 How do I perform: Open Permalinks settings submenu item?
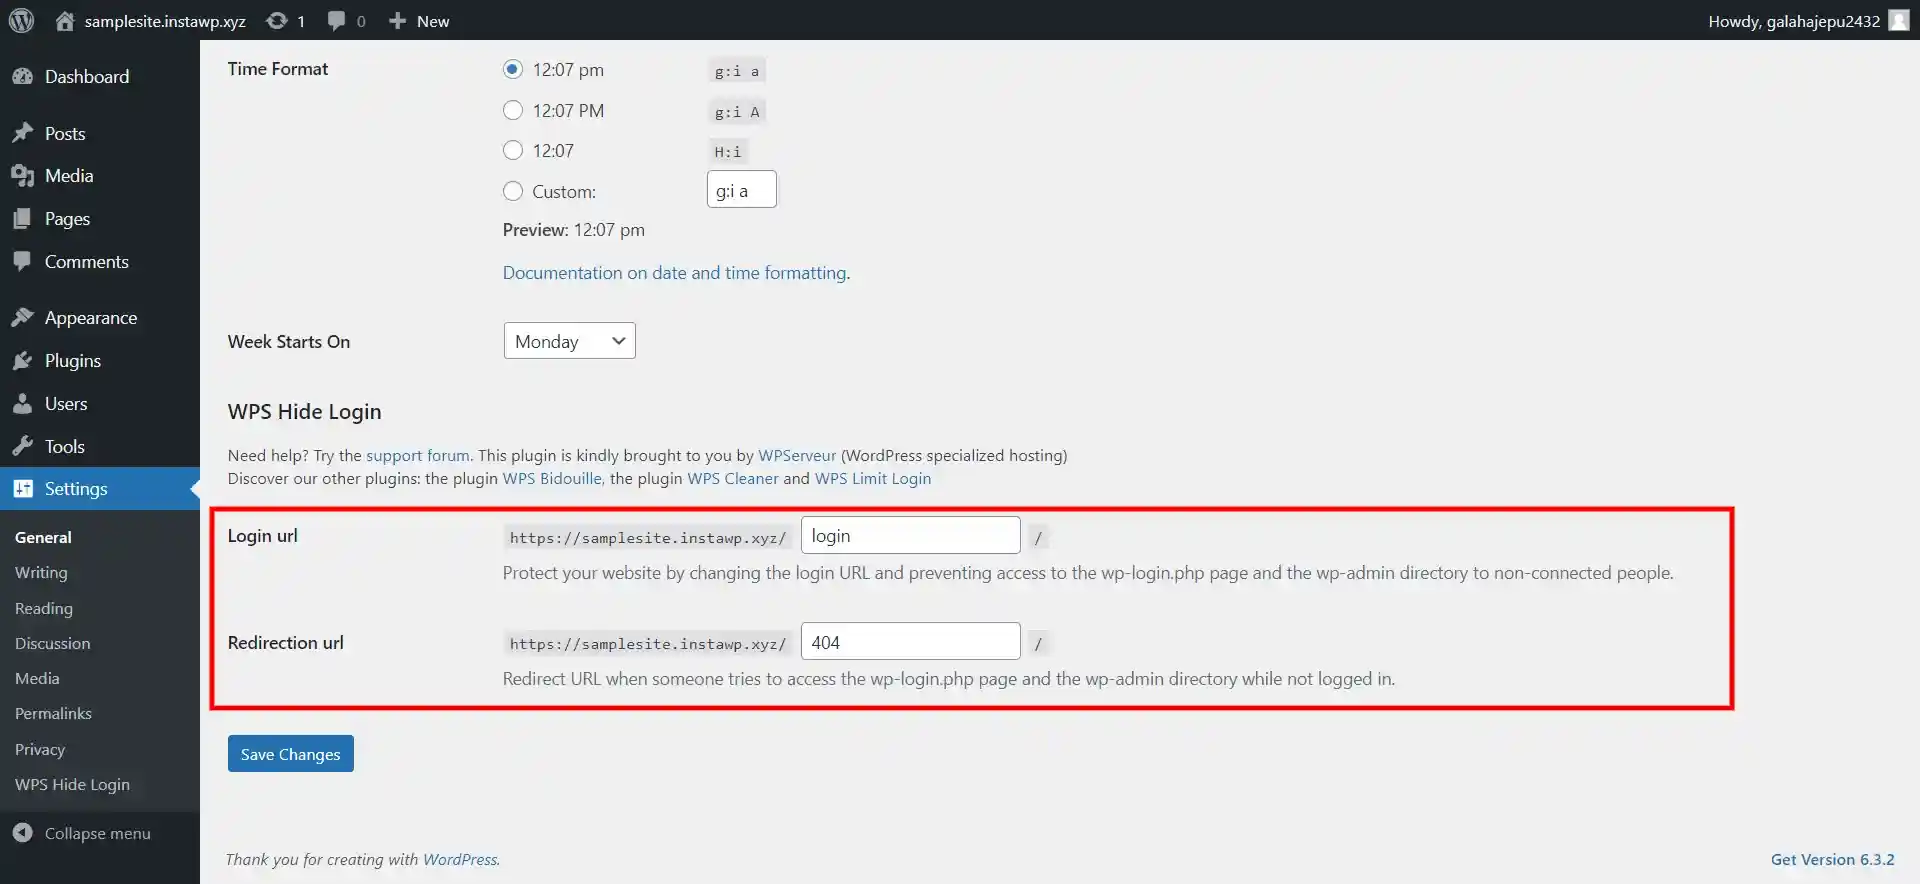53,713
